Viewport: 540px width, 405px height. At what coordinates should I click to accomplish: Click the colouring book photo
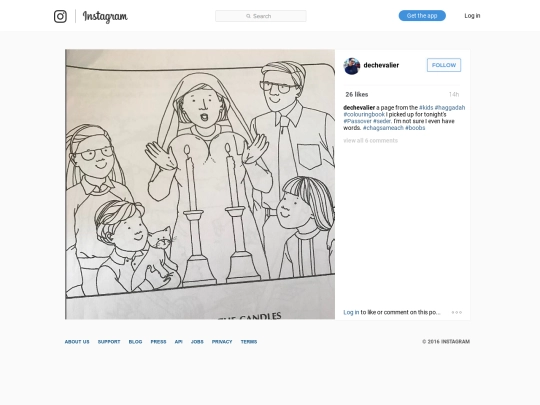200,184
